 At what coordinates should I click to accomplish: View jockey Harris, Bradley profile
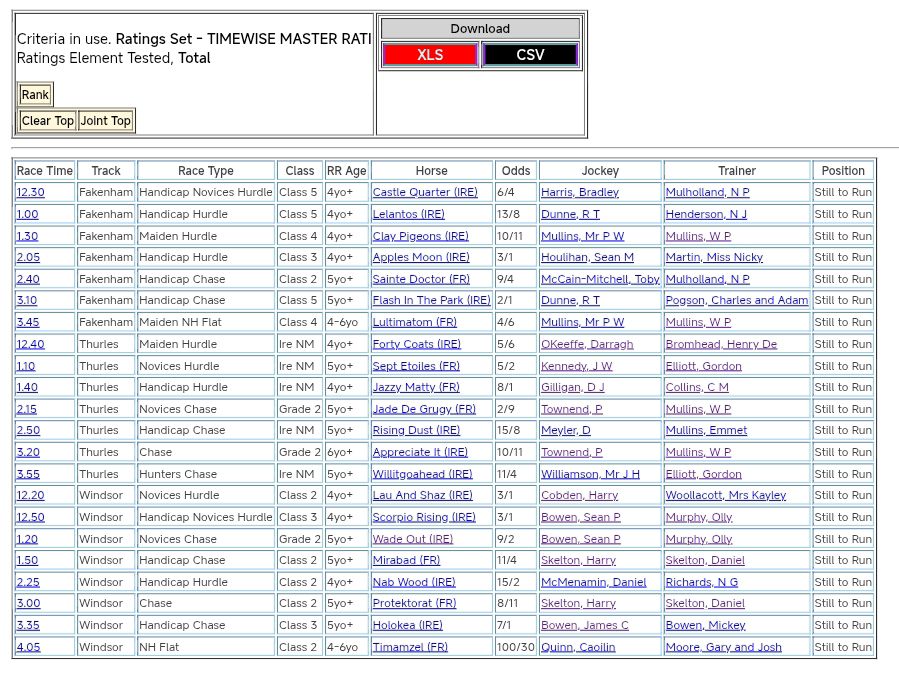click(579, 192)
